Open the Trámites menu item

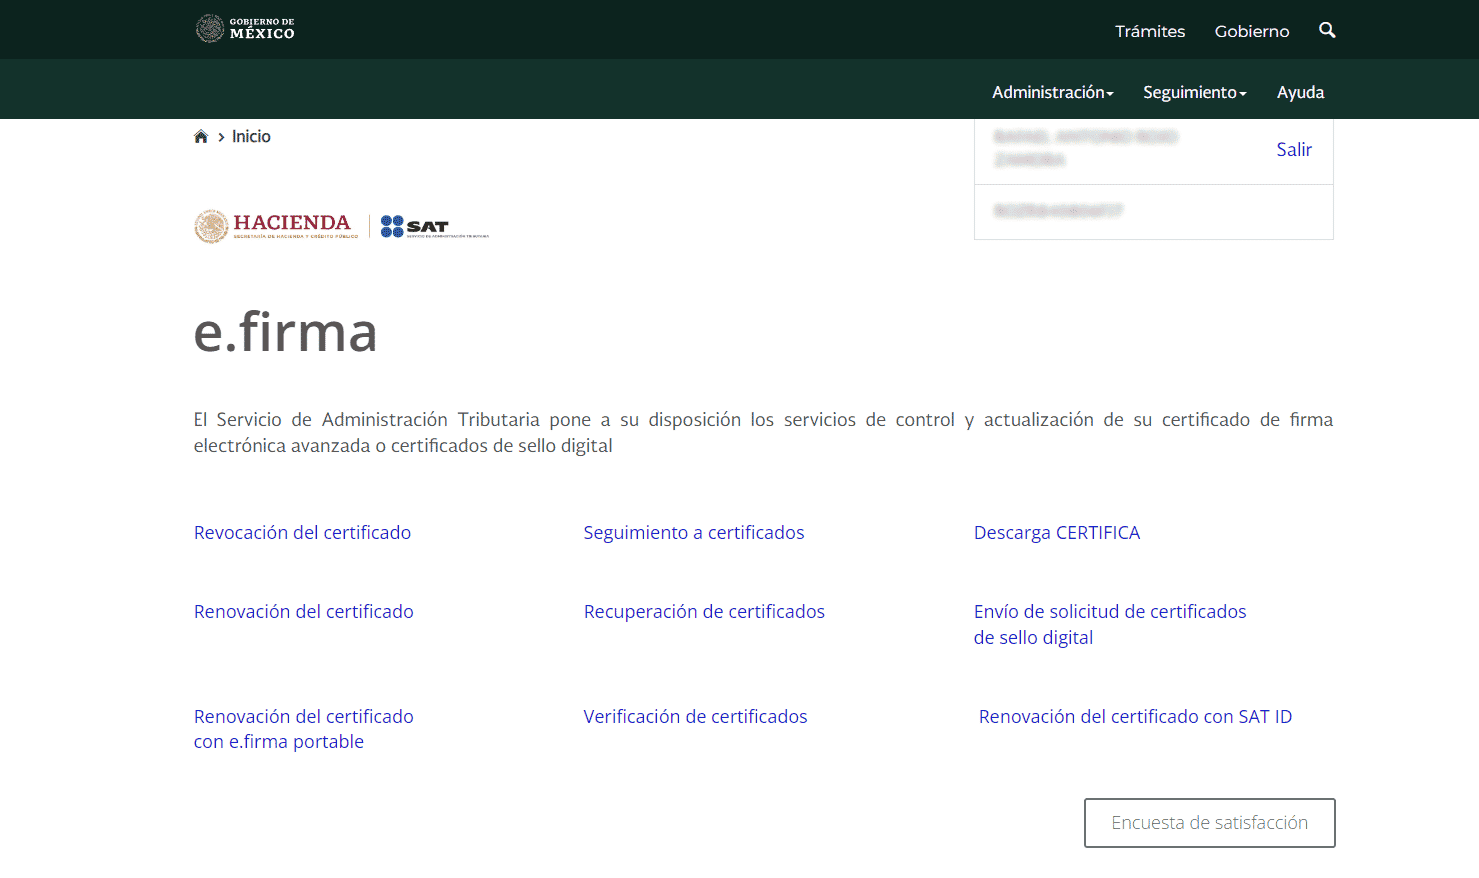click(1149, 31)
